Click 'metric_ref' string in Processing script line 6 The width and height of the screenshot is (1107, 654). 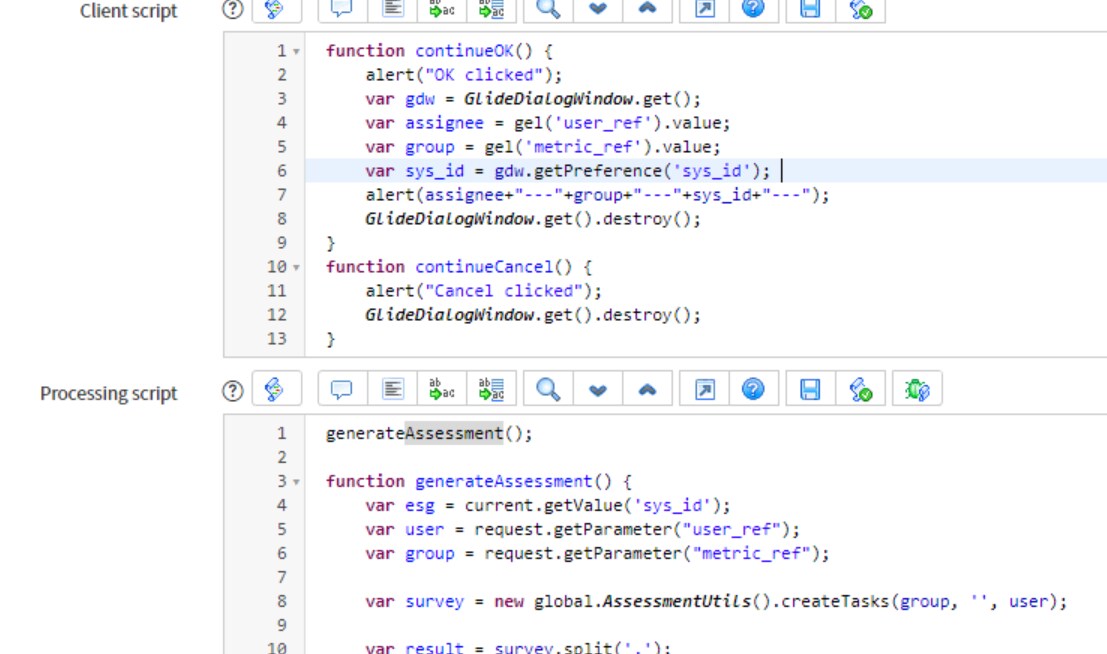752,554
